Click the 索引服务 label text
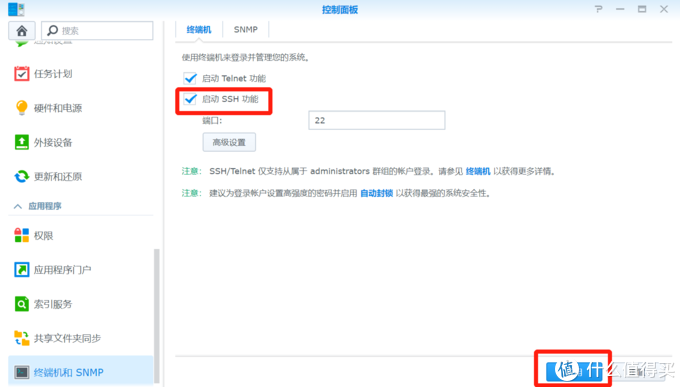 [53, 304]
